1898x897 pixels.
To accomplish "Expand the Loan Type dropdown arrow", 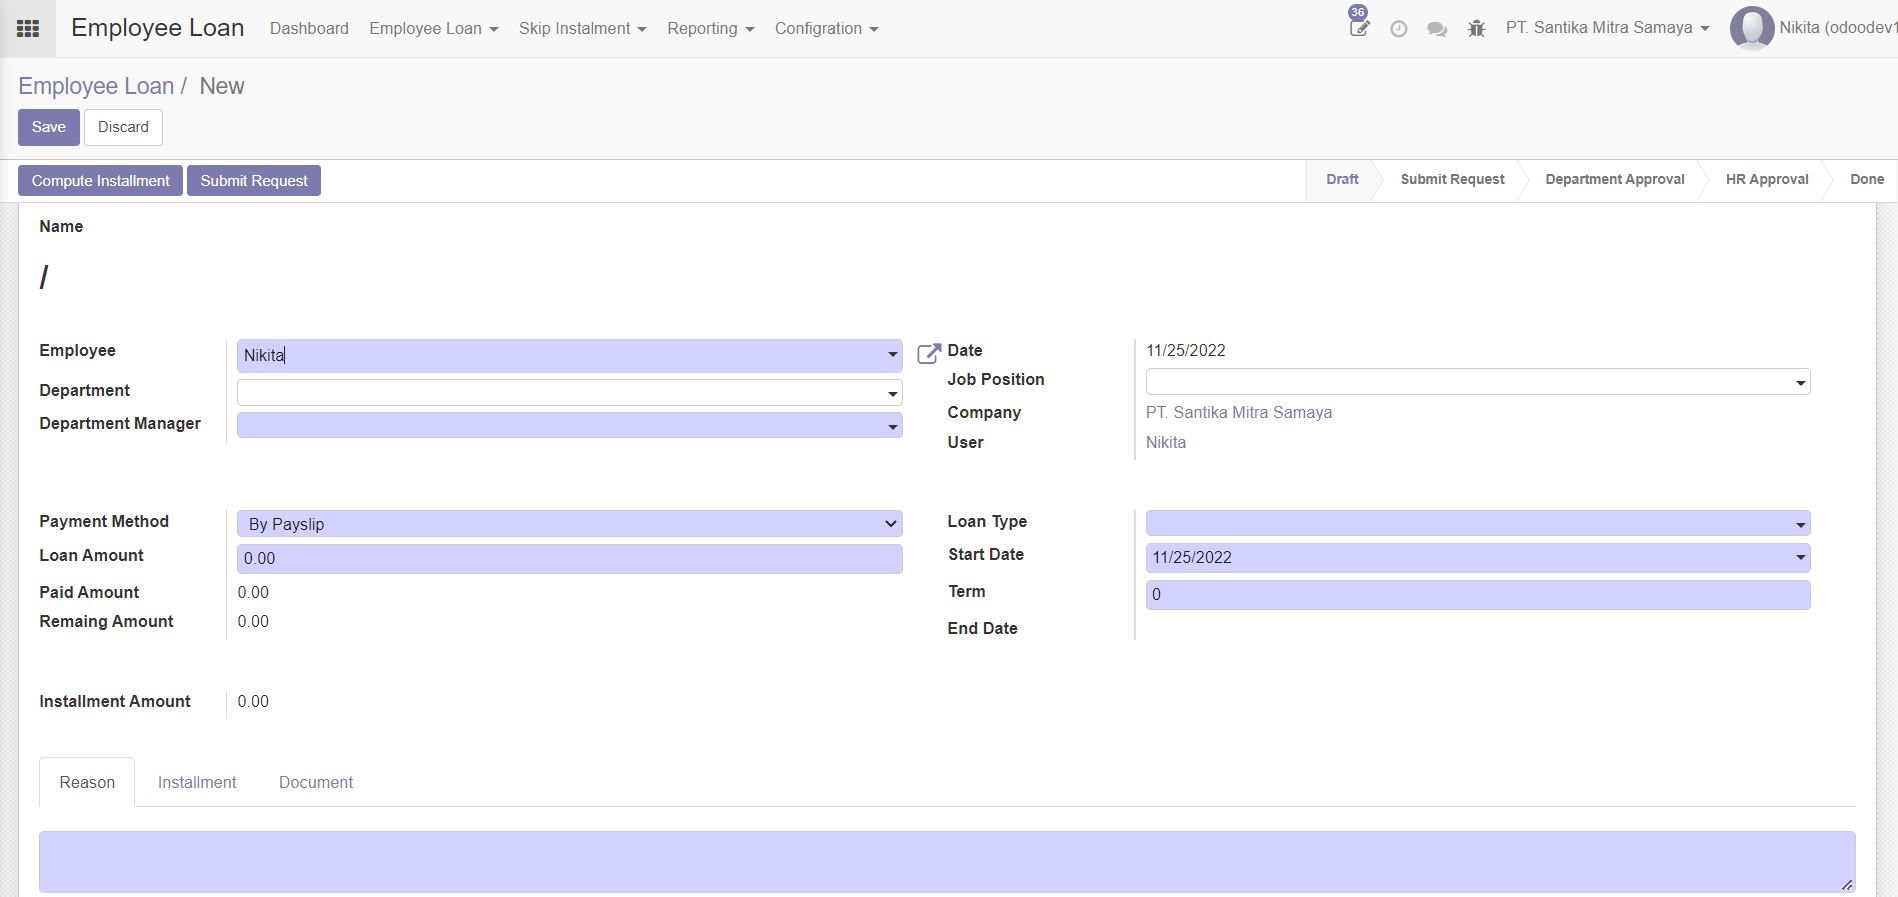I will tap(1800, 525).
